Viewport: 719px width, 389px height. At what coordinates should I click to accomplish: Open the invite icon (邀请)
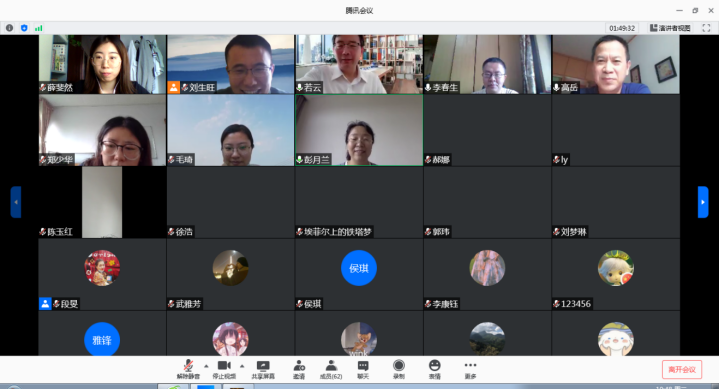(x=299, y=369)
